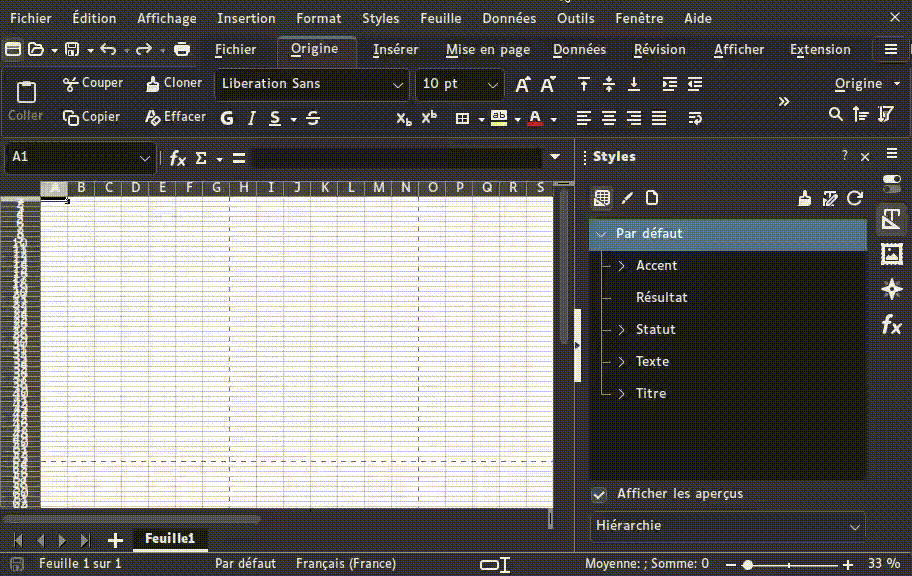Click the Effacer formatting button
Viewport: 912px width, 576px height.
point(175,118)
